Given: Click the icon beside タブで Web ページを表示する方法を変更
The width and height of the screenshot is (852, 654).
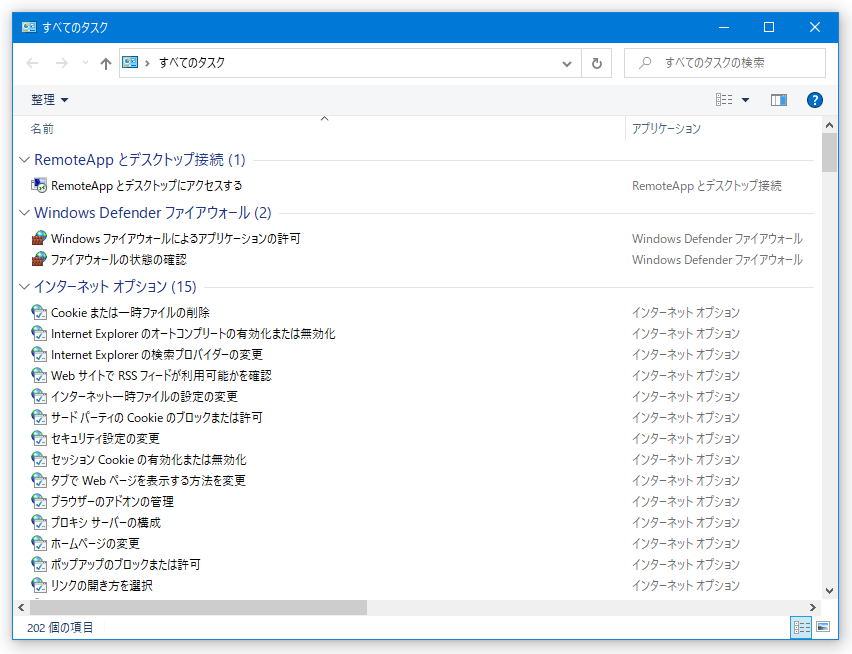Looking at the screenshot, I should click(39, 481).
